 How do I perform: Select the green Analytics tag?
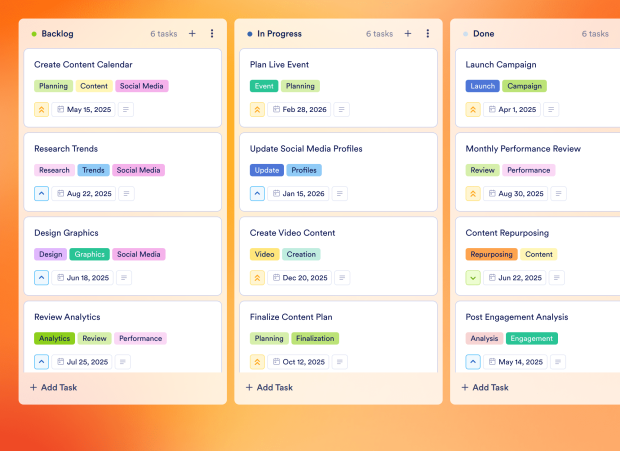55,338
